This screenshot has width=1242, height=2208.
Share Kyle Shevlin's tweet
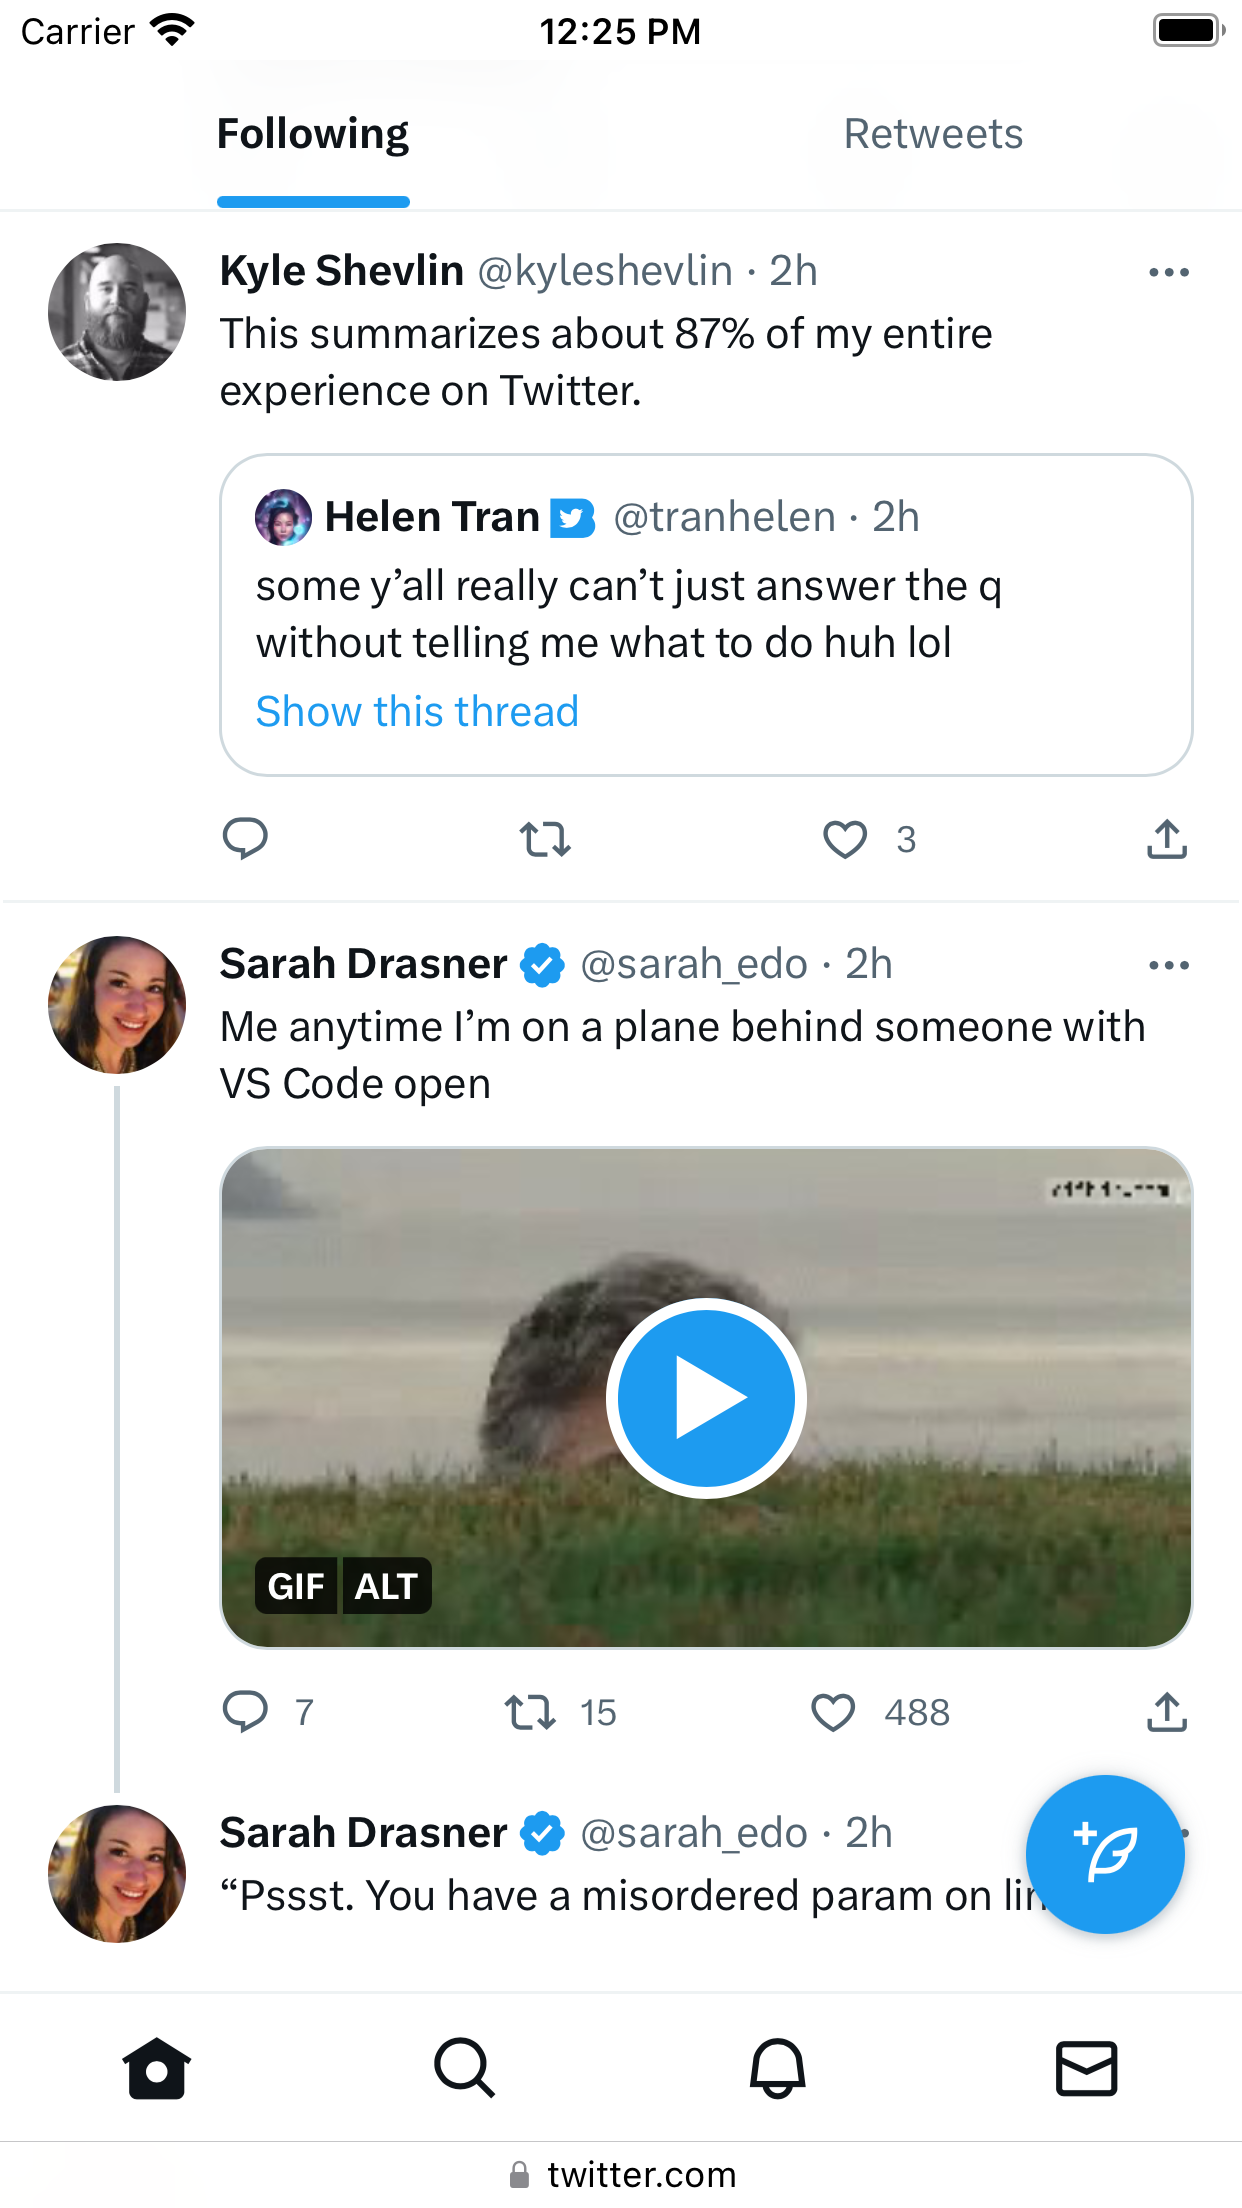(1167, 838)
